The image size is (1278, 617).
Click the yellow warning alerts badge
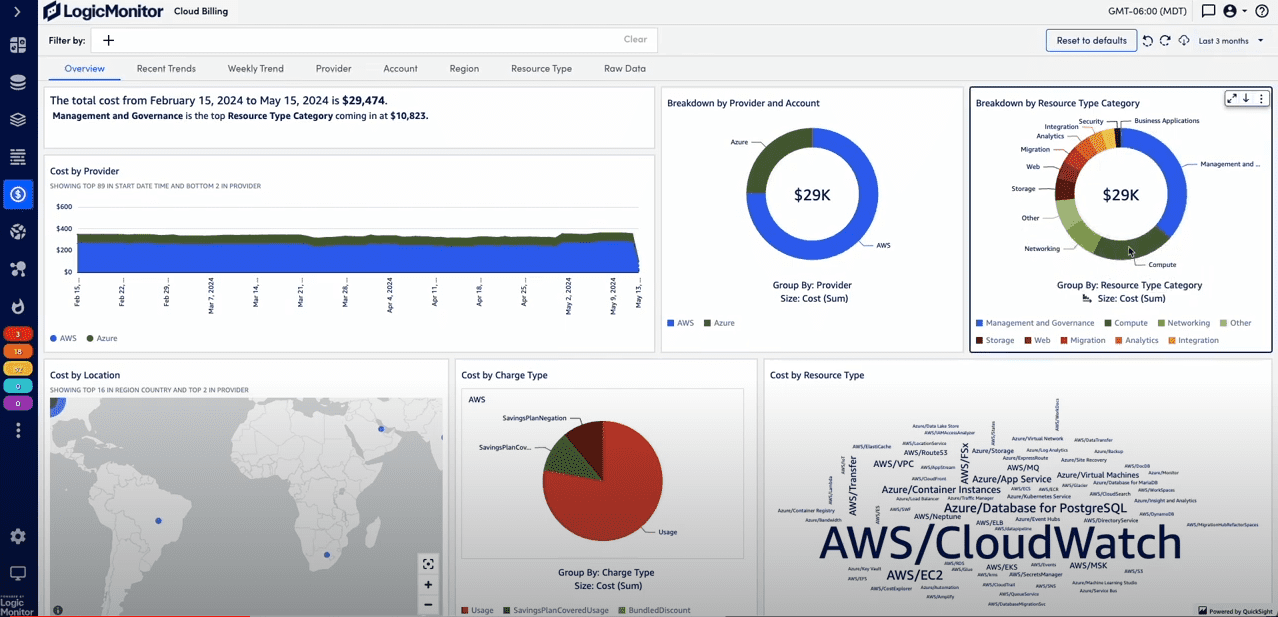point(18,369)
